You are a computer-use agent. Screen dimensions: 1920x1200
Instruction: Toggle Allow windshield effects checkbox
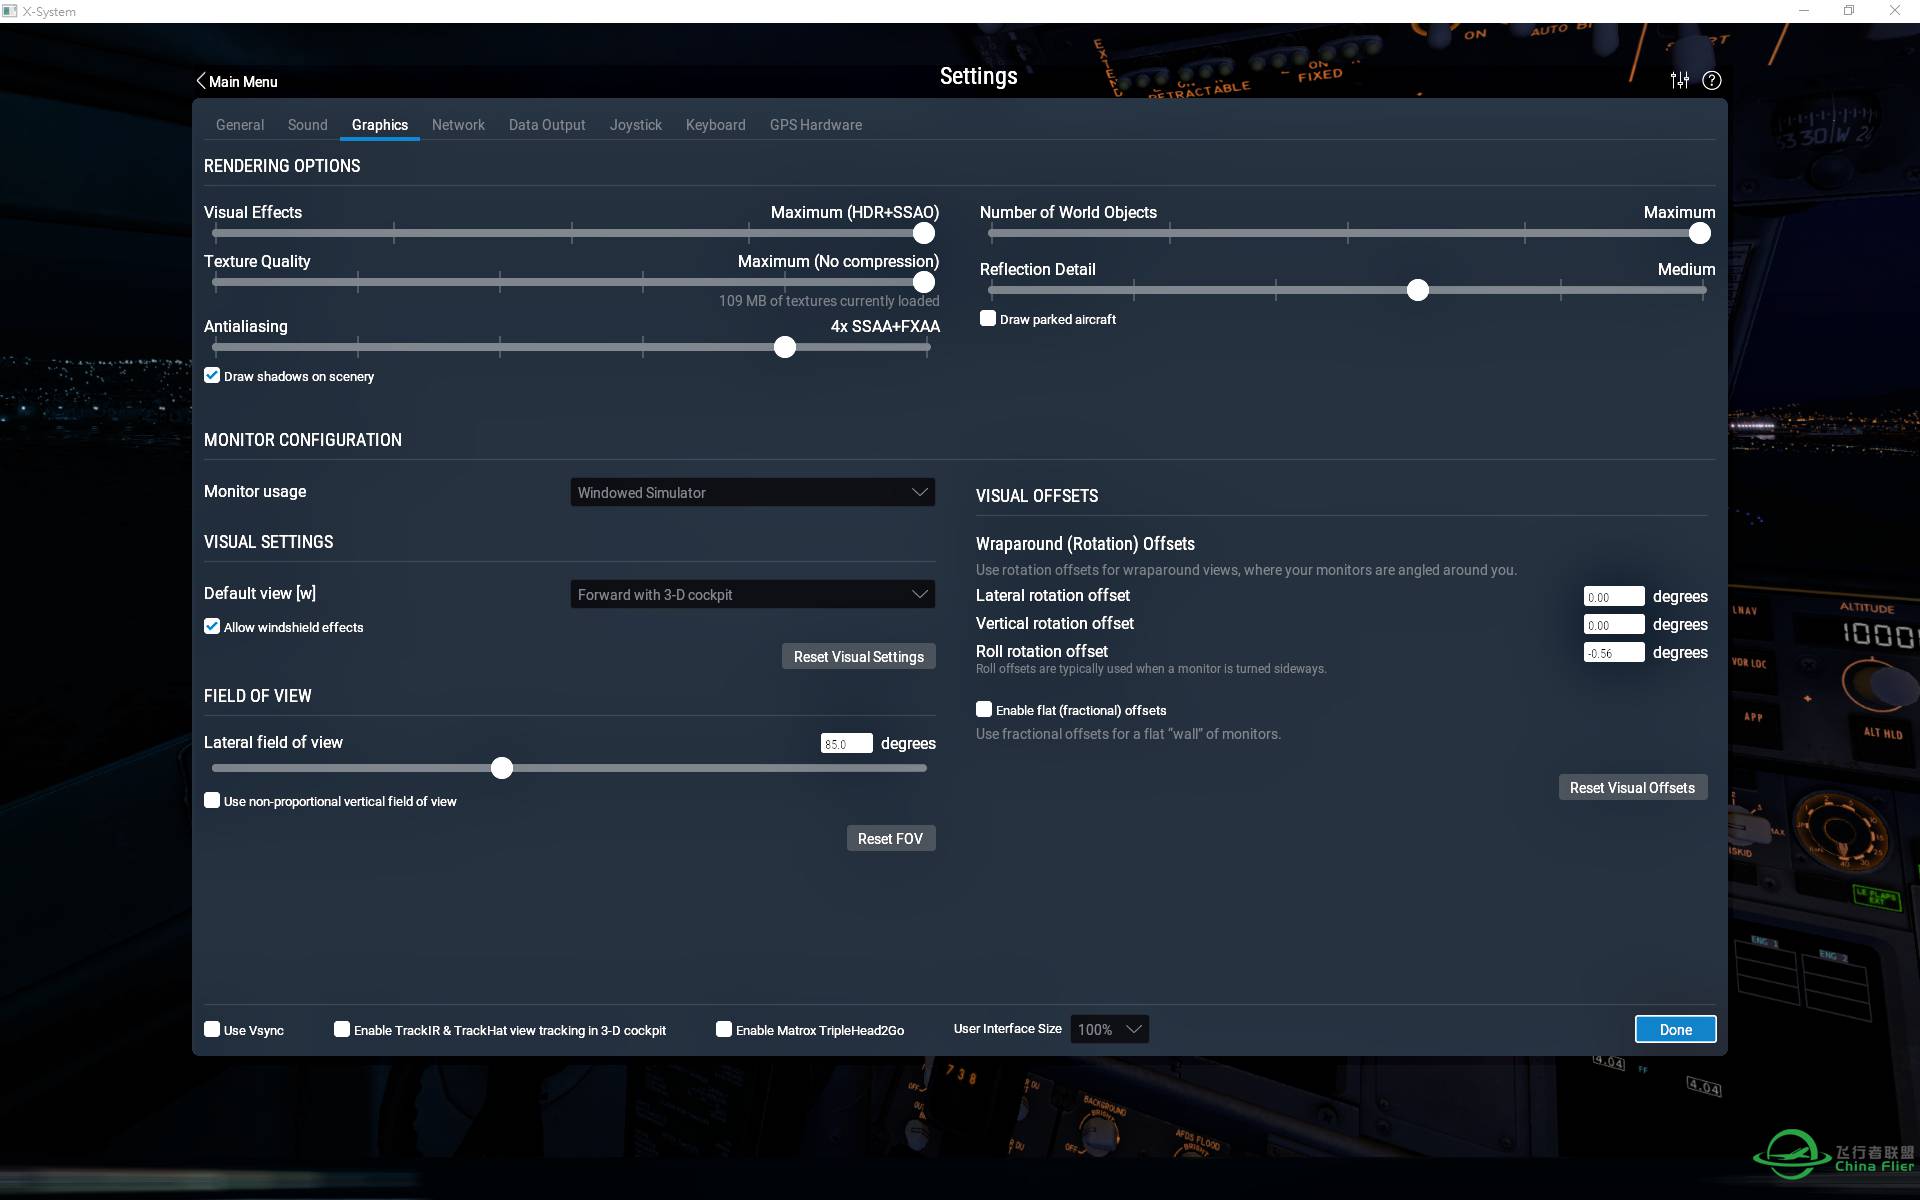pyautogui.click(x=213, y=626)
